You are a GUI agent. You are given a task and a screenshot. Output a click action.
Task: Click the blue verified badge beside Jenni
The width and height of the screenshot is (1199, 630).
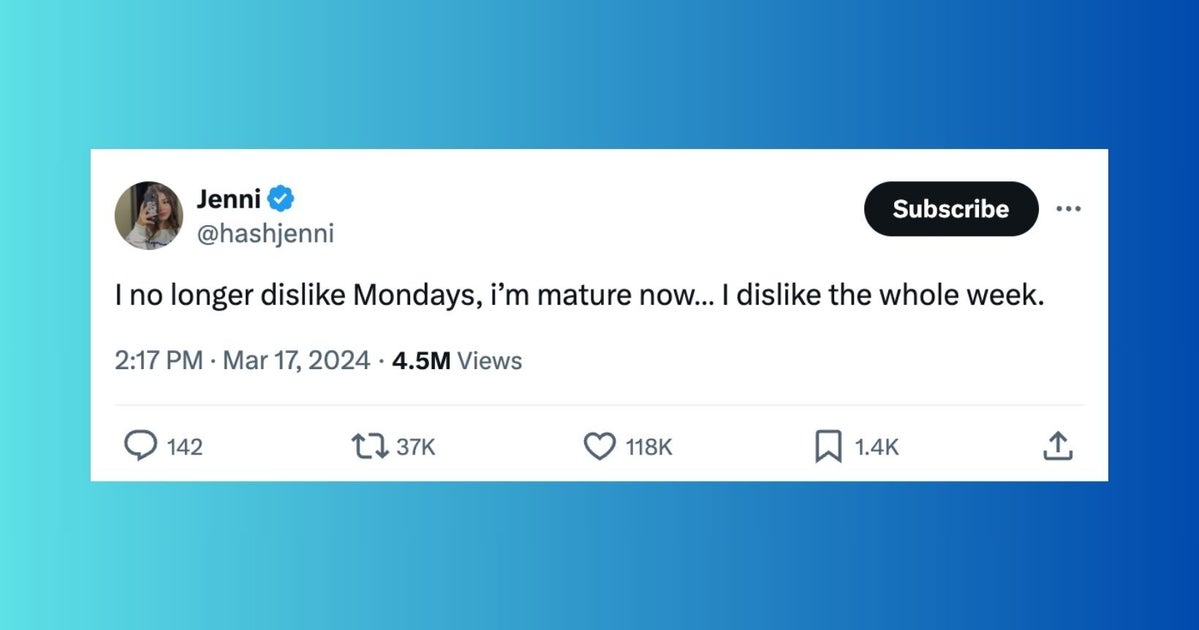[x=281, y=199]
